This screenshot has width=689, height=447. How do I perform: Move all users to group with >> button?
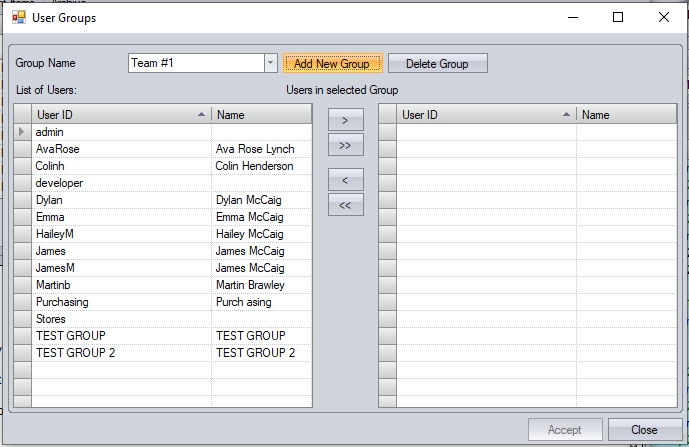pos(345,145)
